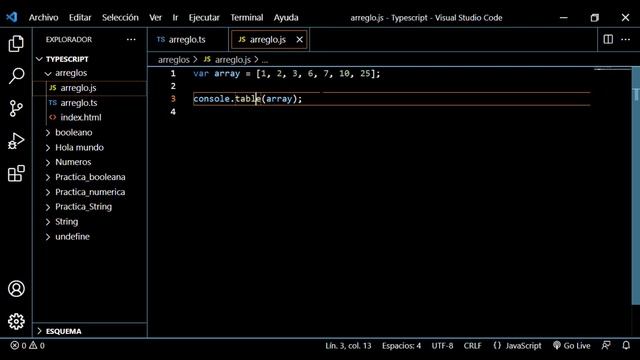Expand the Practica_numerica folder
The image size is (640, 360).
click(90, 192)
